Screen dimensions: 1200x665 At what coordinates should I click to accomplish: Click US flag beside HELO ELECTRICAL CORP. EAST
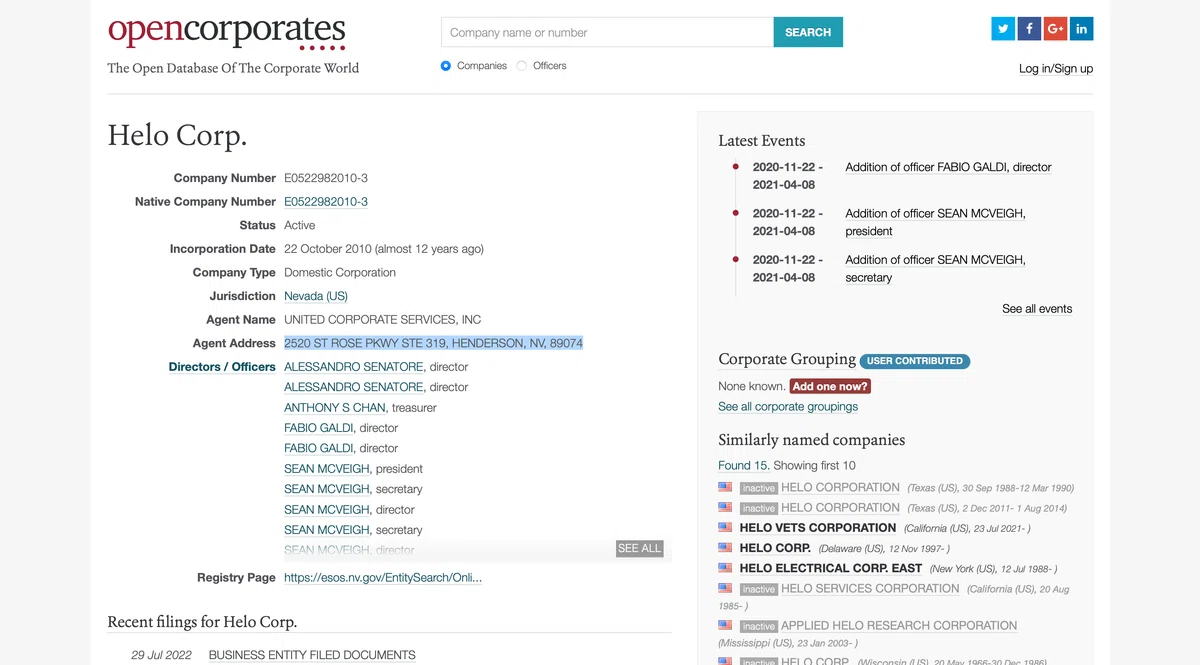725,567
